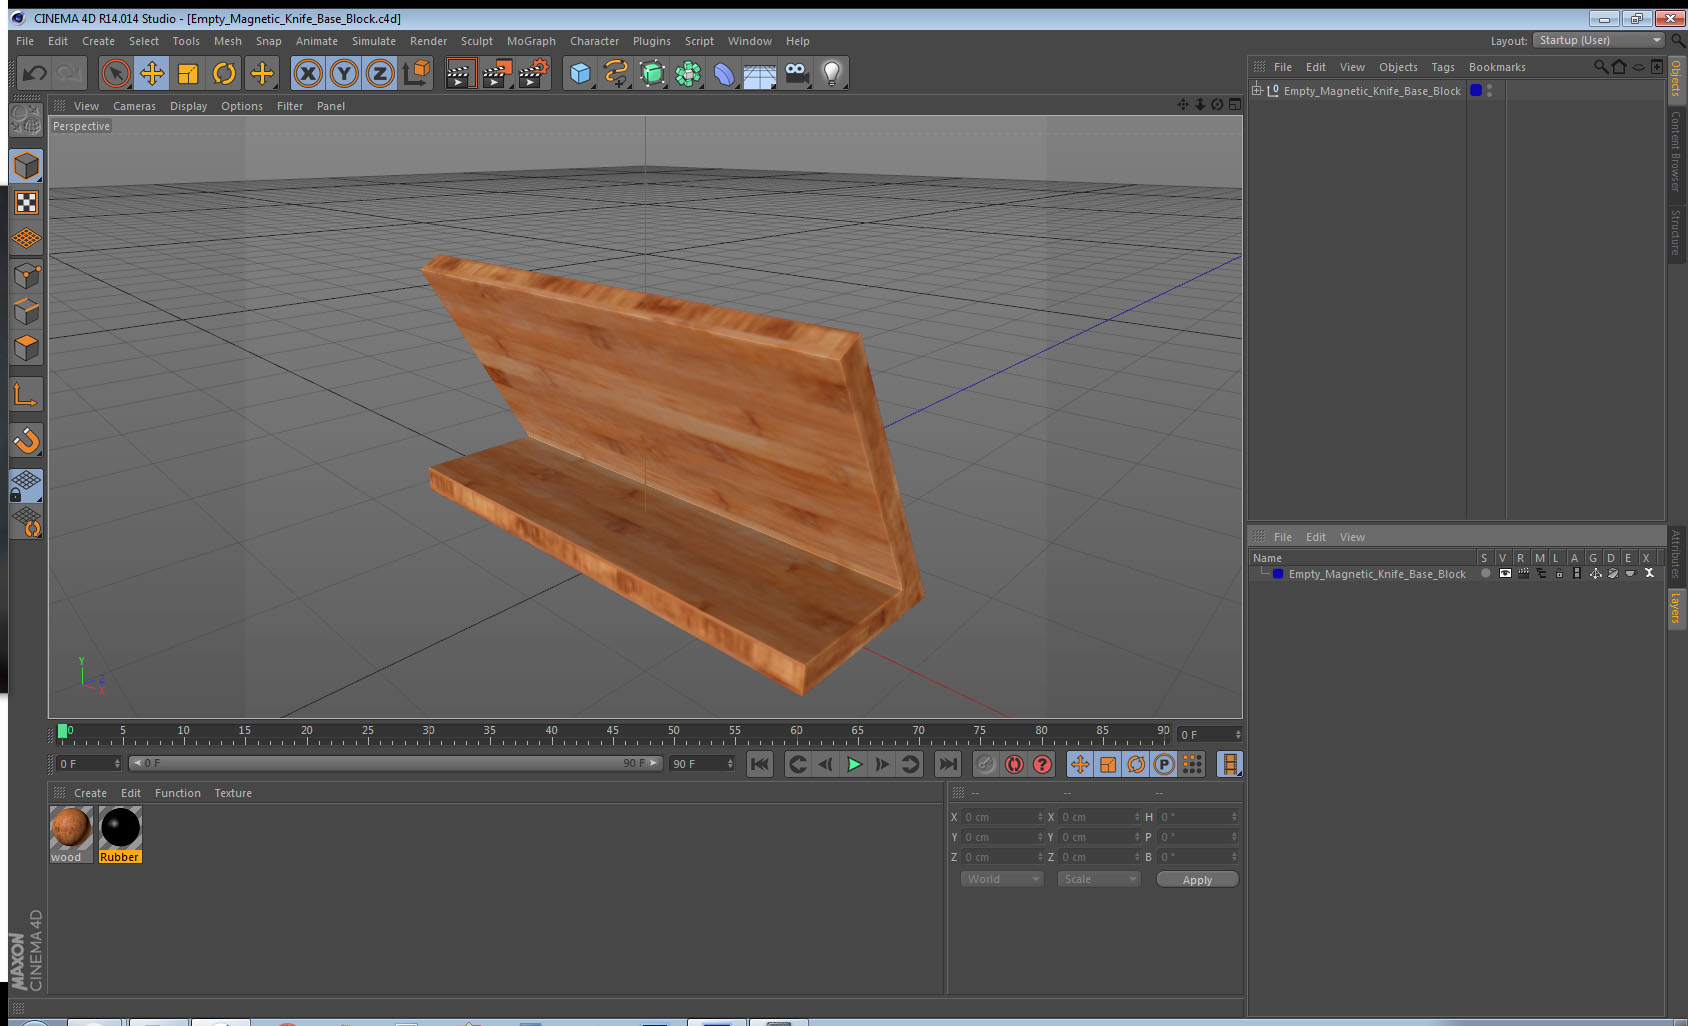Click Object Manager search icon
The width and height of the screenshot is (1688, 1026).
(1600, 67)
